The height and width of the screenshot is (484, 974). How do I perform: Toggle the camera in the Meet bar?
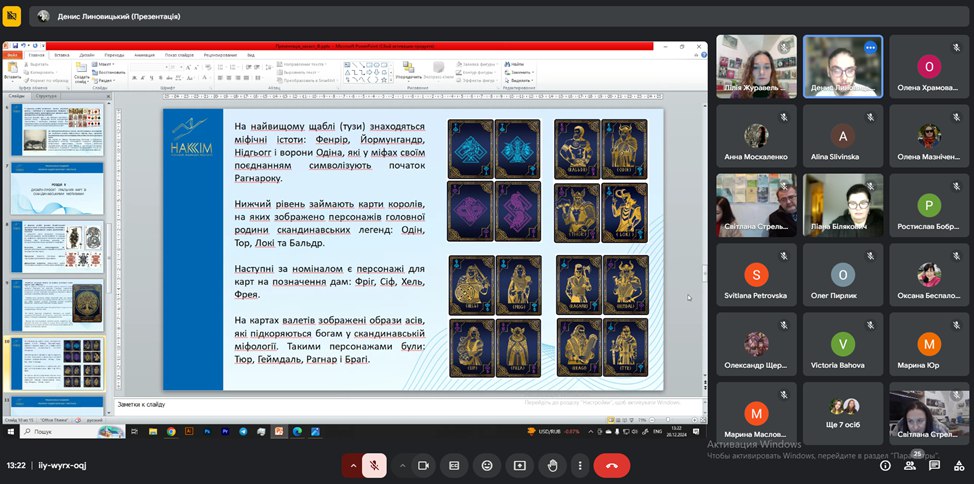click(x=424, y=465)
